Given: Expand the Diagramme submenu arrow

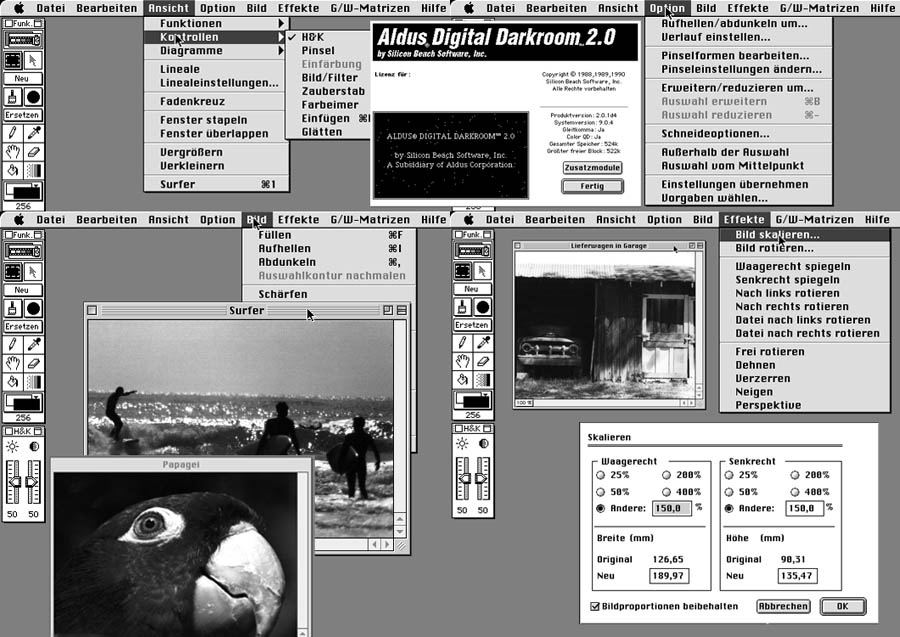Looking at the screenshot, I should [281, 51].
